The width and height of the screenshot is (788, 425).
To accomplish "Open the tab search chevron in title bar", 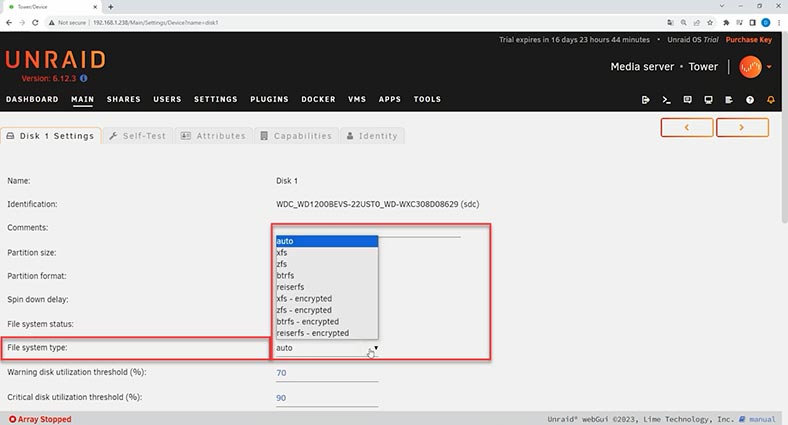I will pos(722,6).
